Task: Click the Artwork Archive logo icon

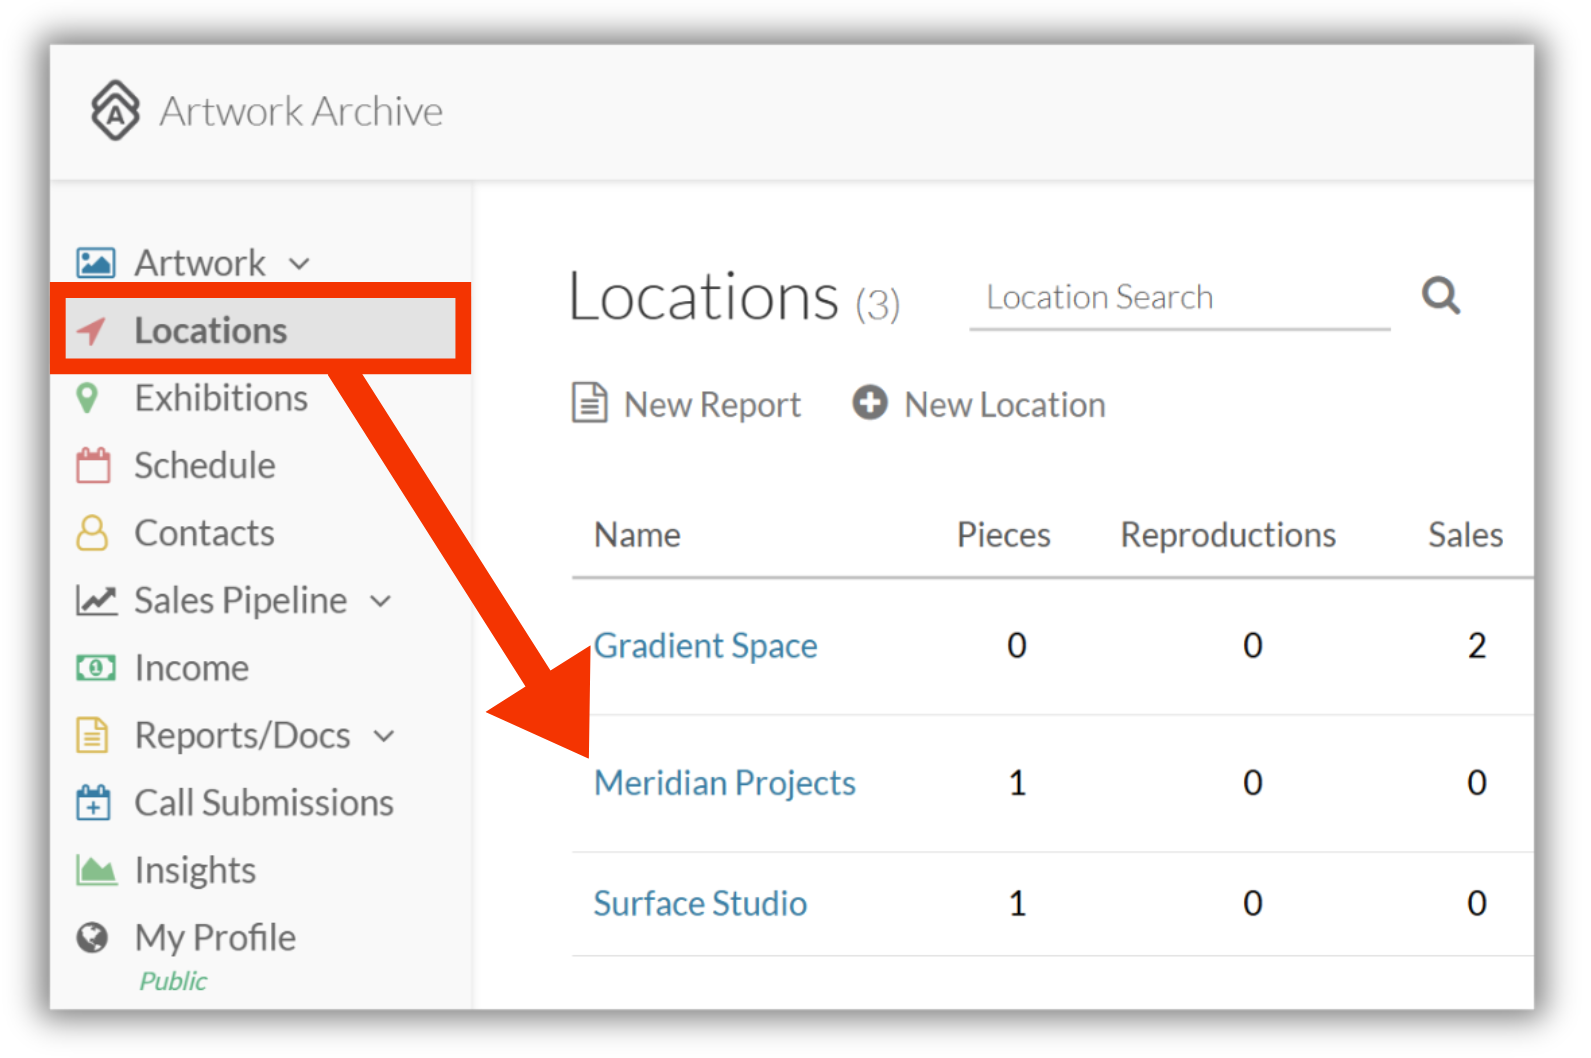Action: click(x=116, y=110)
